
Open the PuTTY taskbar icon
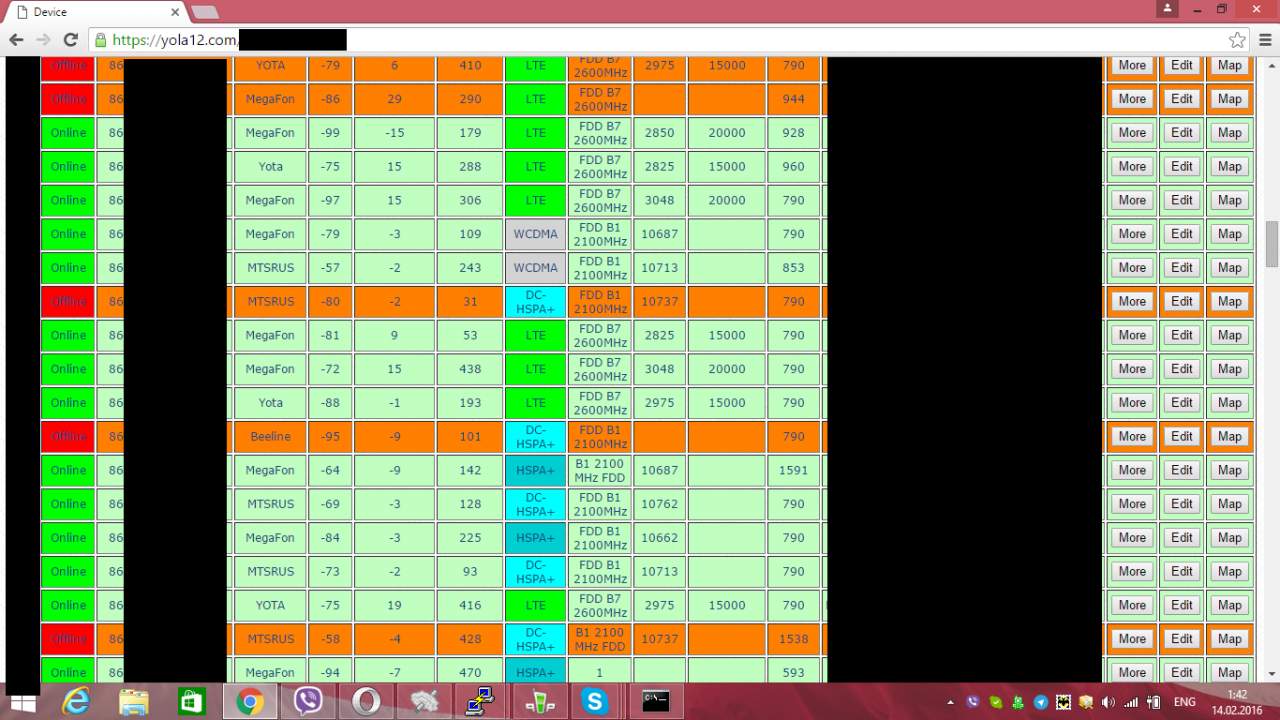tap(480, 702)
